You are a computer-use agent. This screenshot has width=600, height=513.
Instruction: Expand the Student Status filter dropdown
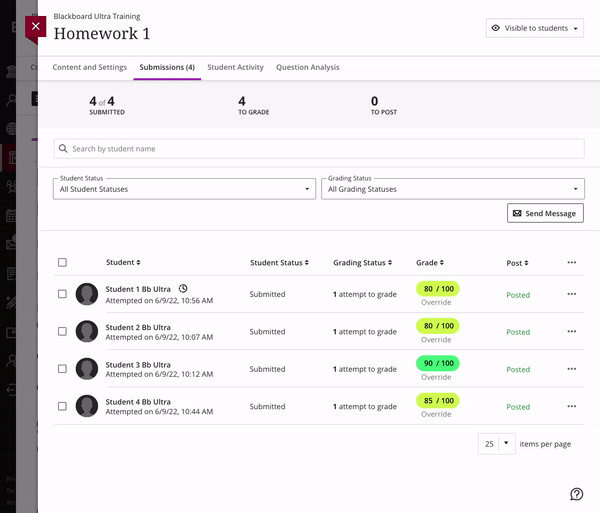(184, 189)
